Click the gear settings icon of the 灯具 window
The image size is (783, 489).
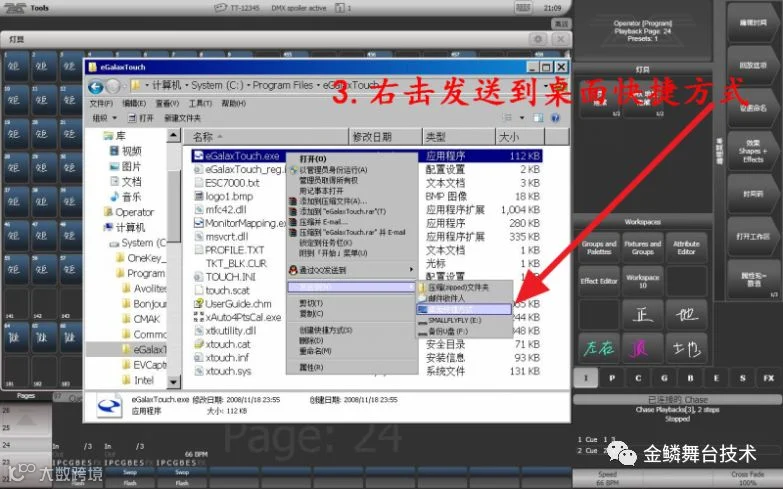point(538,39)
